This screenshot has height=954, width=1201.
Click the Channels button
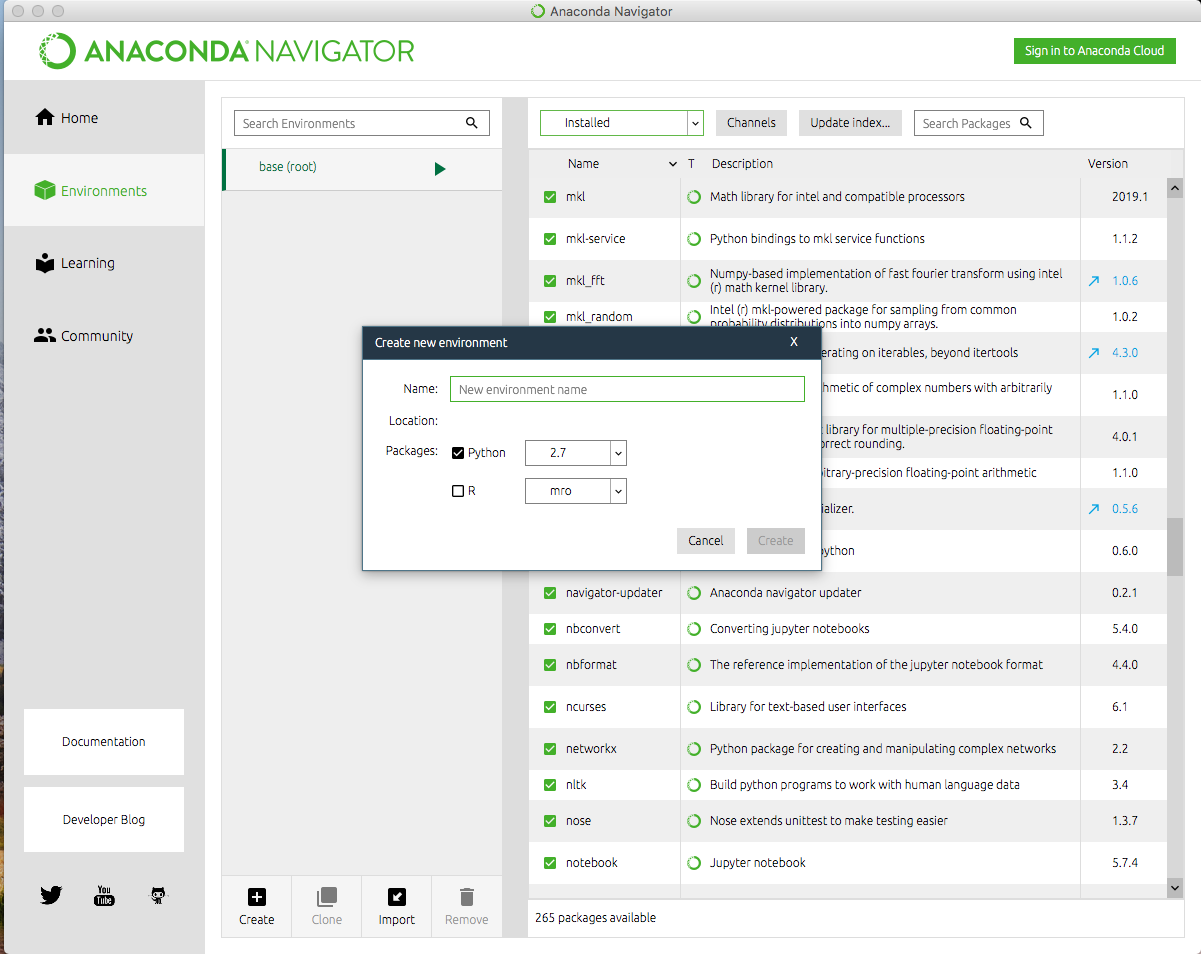coord(752,123)
